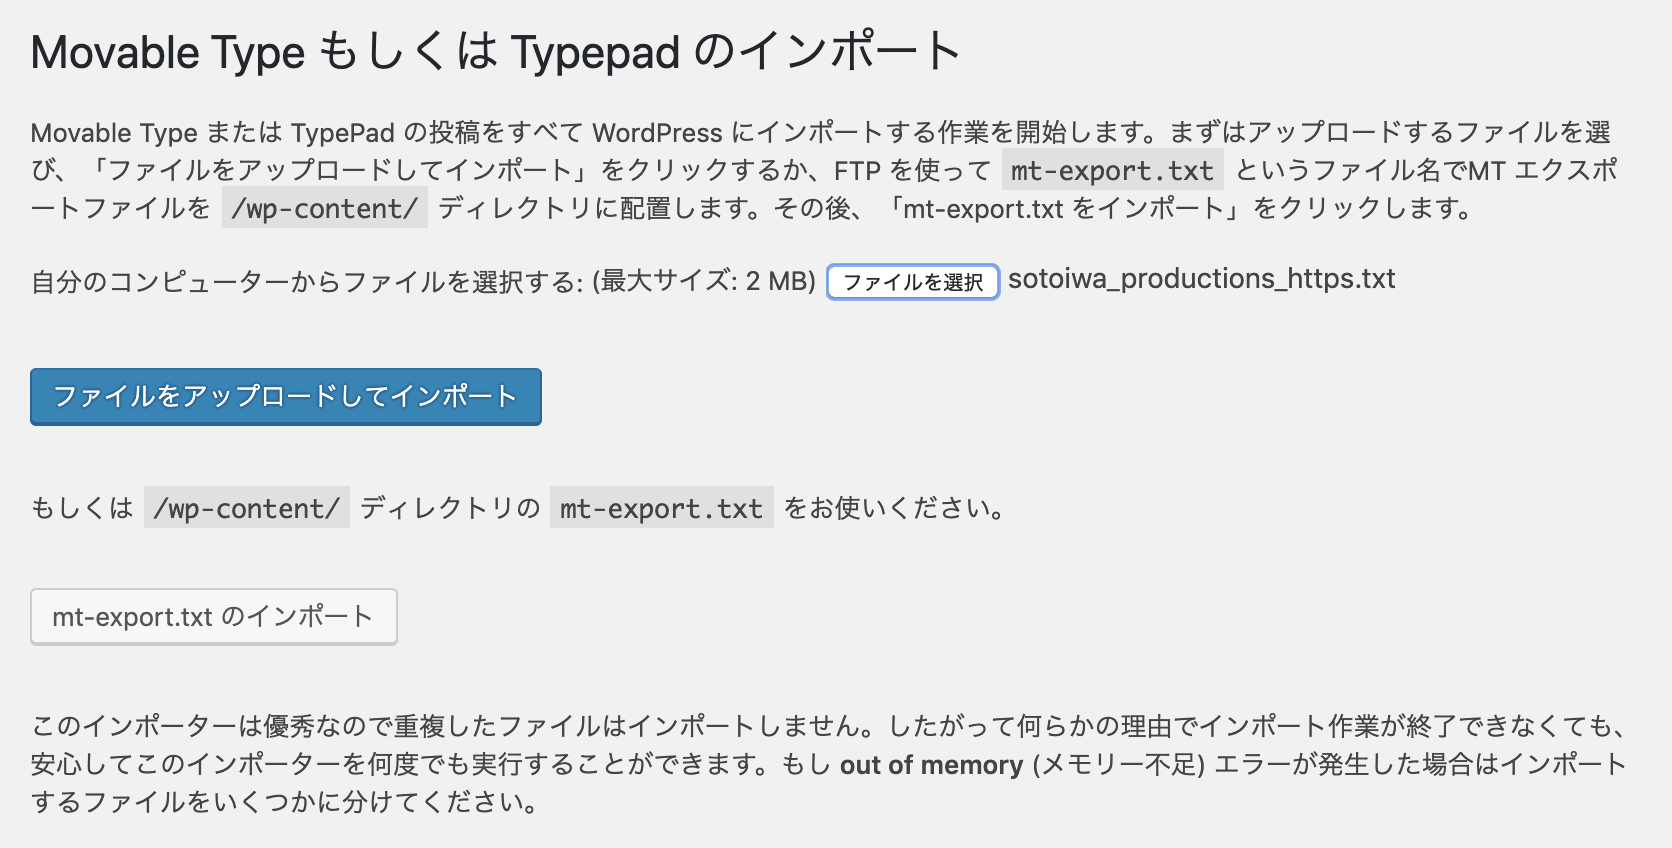
Task: Click the 最大サイズ: 2 MB size note
Action: click(704, 282)
